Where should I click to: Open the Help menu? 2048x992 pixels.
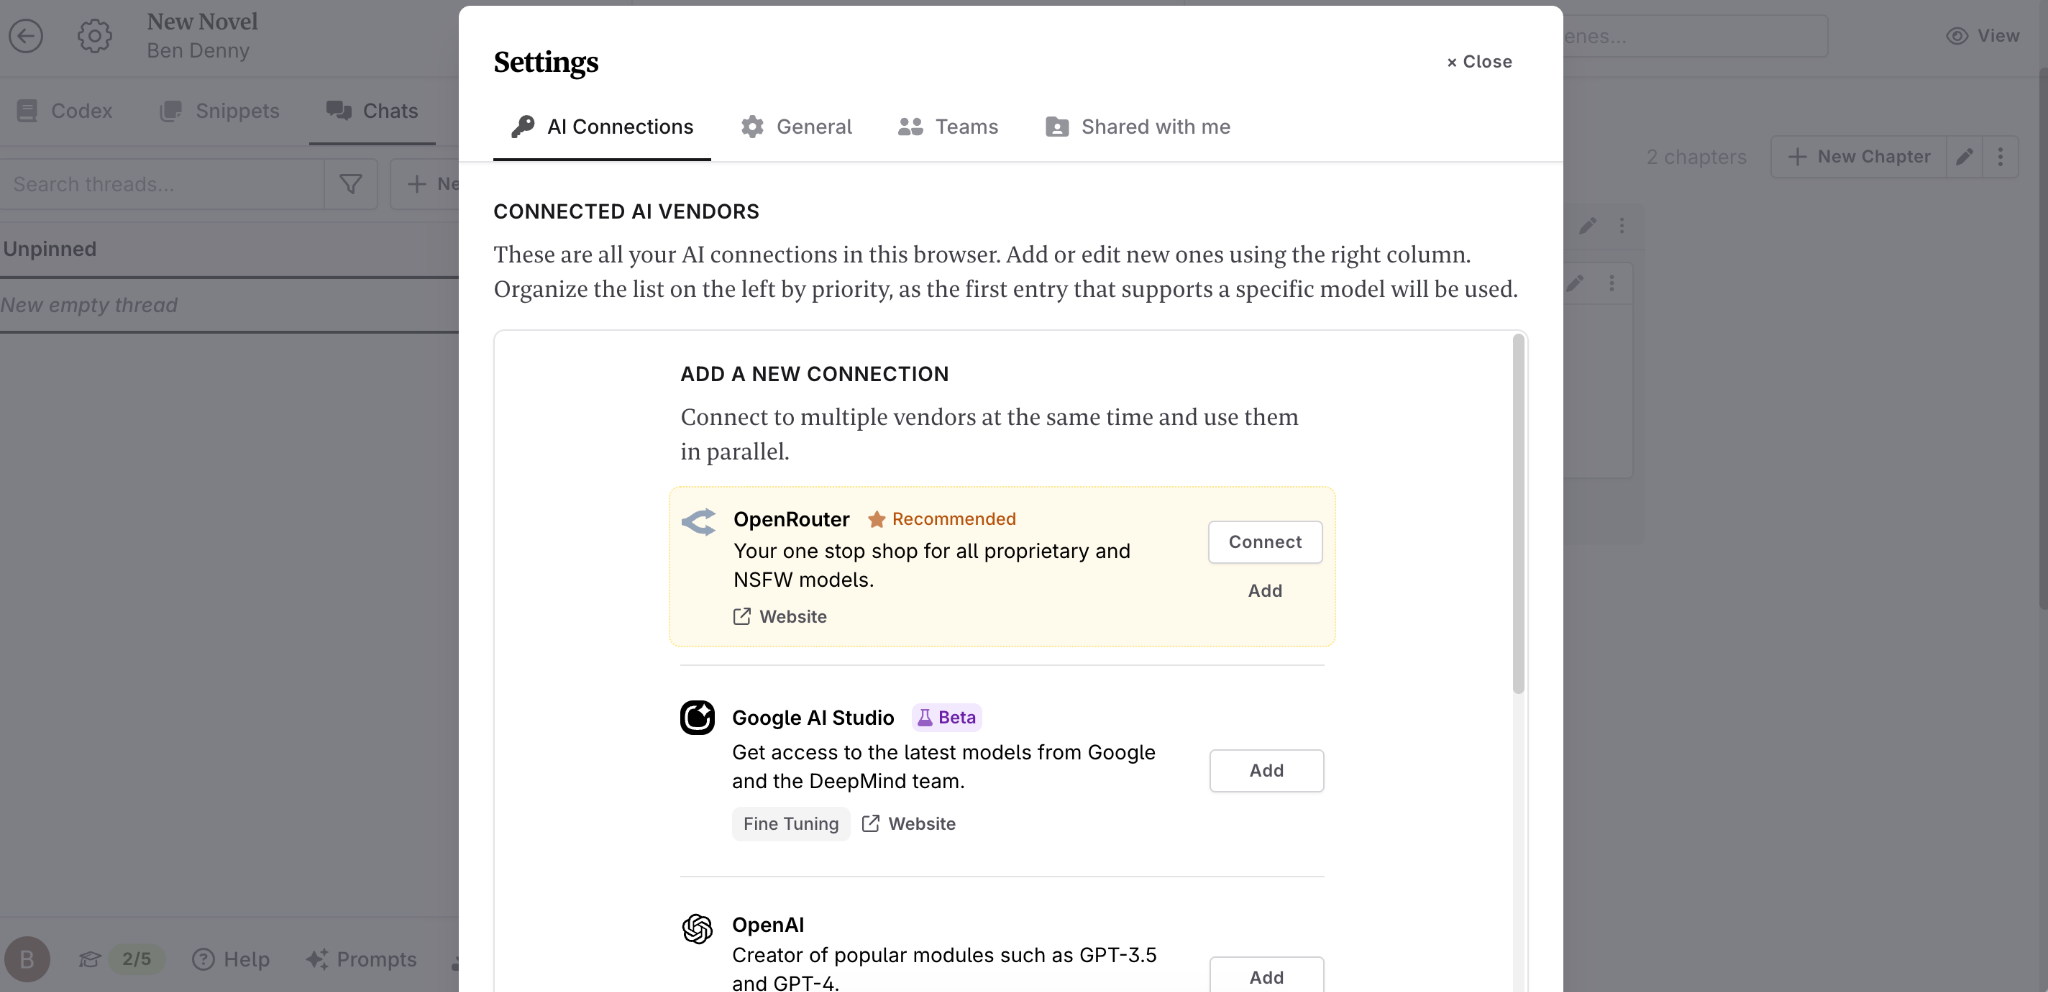coord(231,959)
